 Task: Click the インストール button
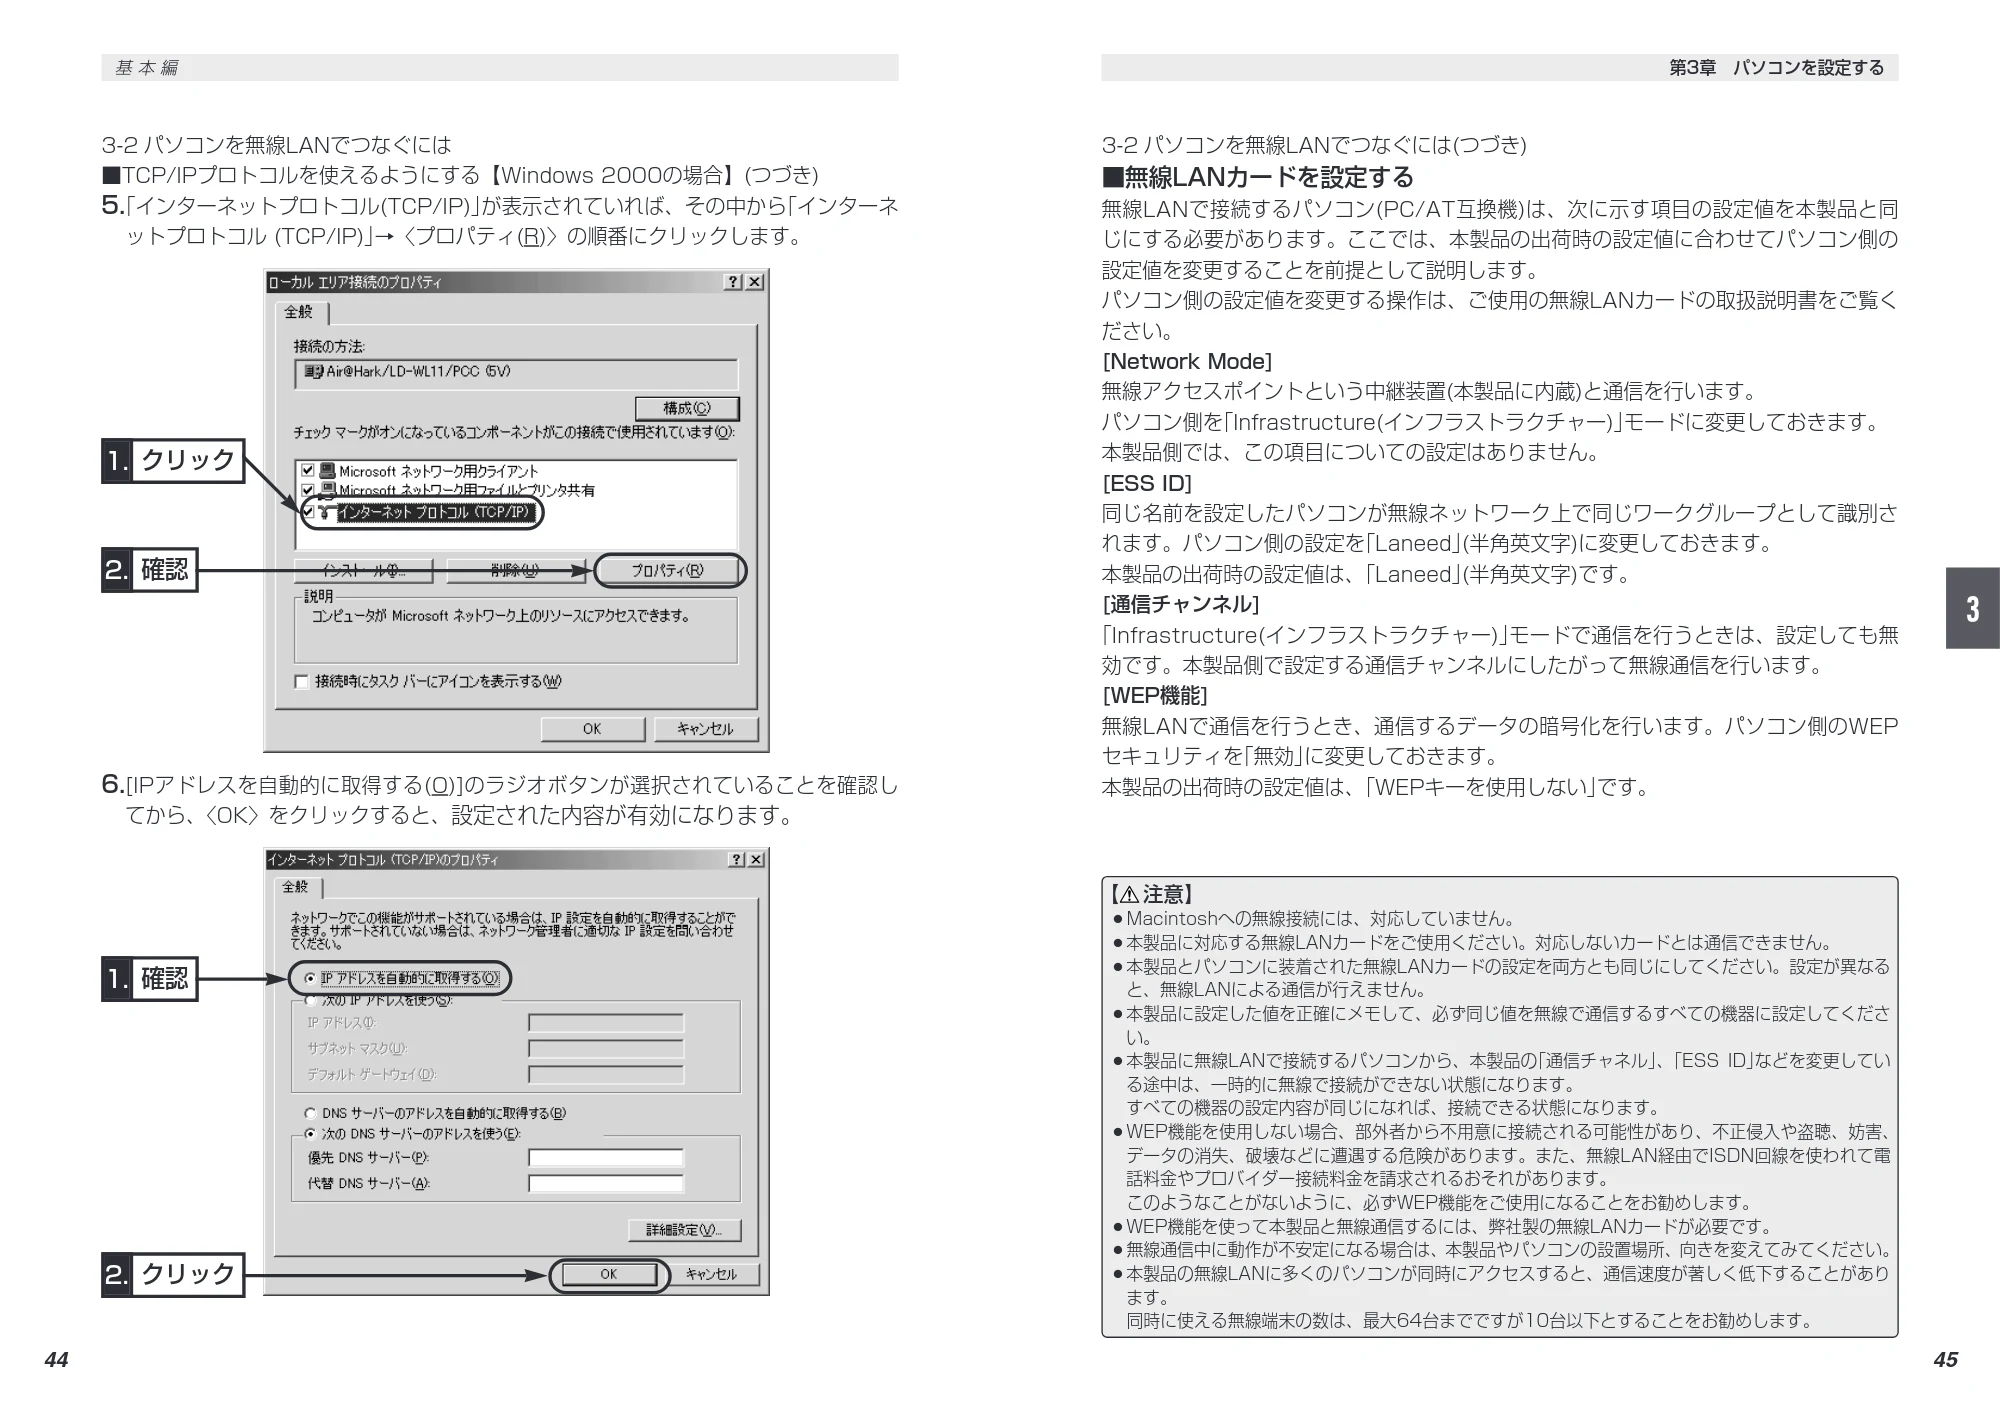(x=363, y=571)
